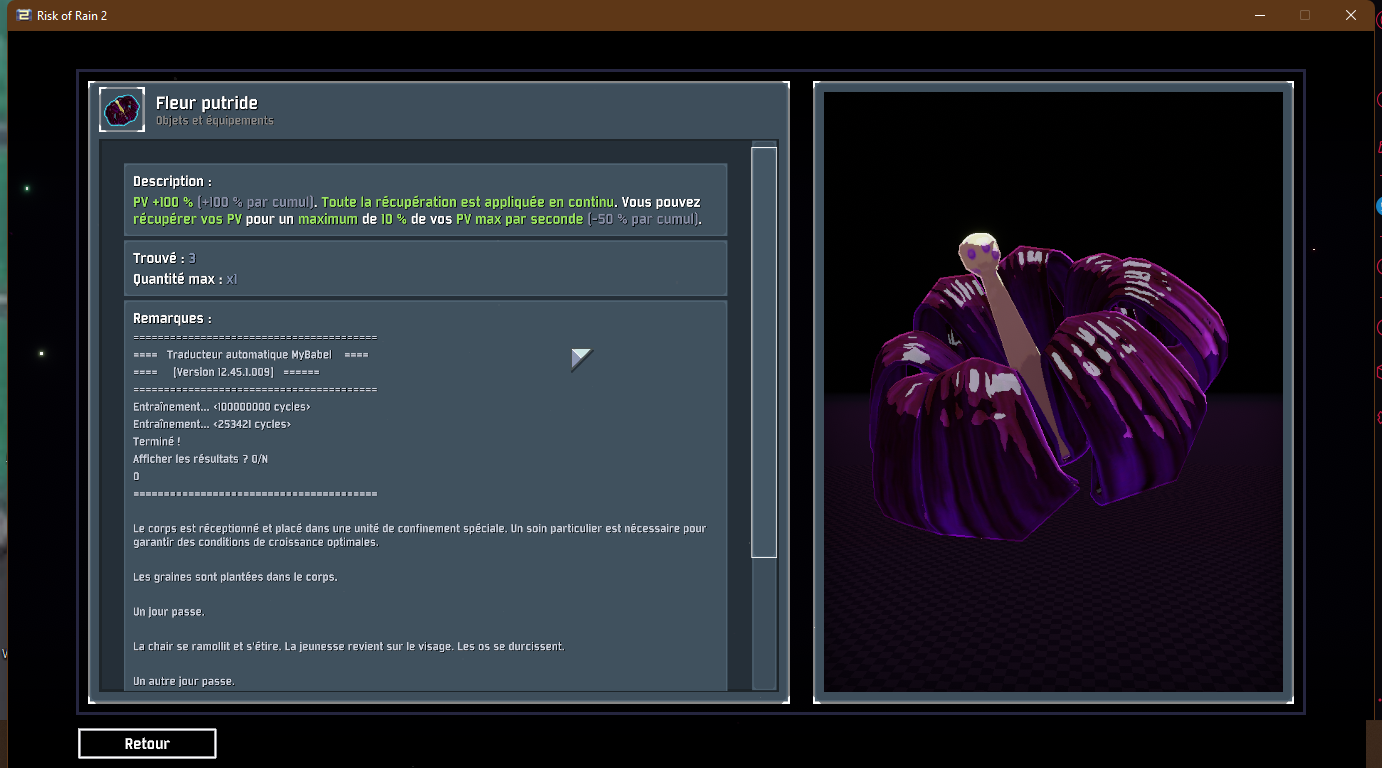This screenshot has height=768, width=1382.
Task: Click the Remarques section heading
Action: [x=172, y=318]
